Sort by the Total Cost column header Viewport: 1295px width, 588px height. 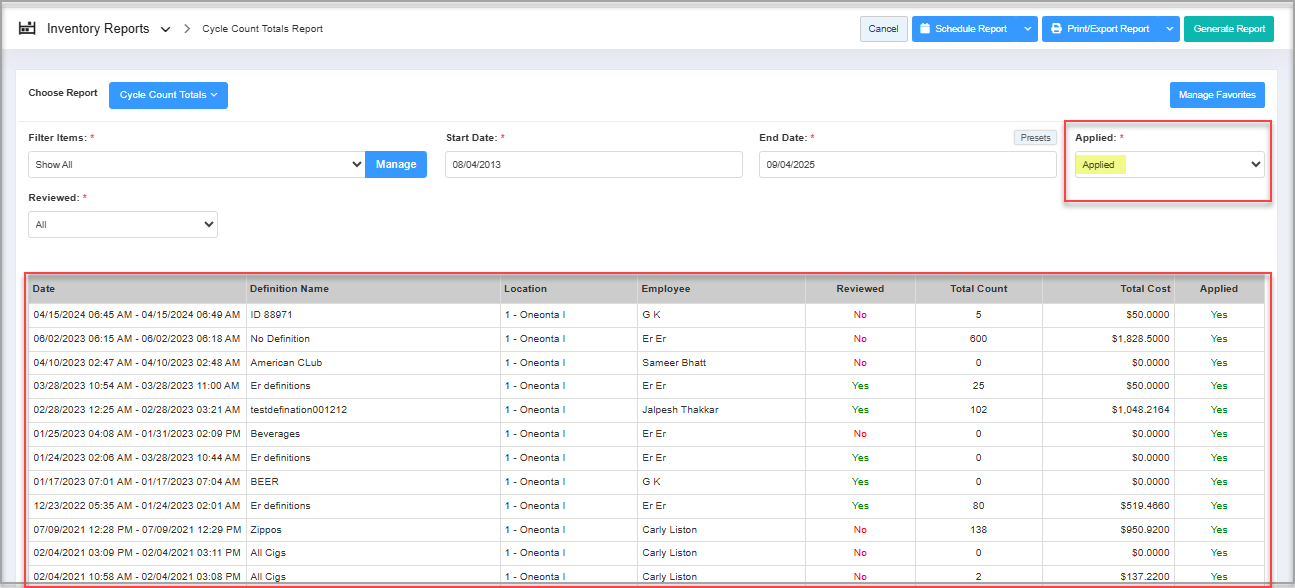point(1144,289)
